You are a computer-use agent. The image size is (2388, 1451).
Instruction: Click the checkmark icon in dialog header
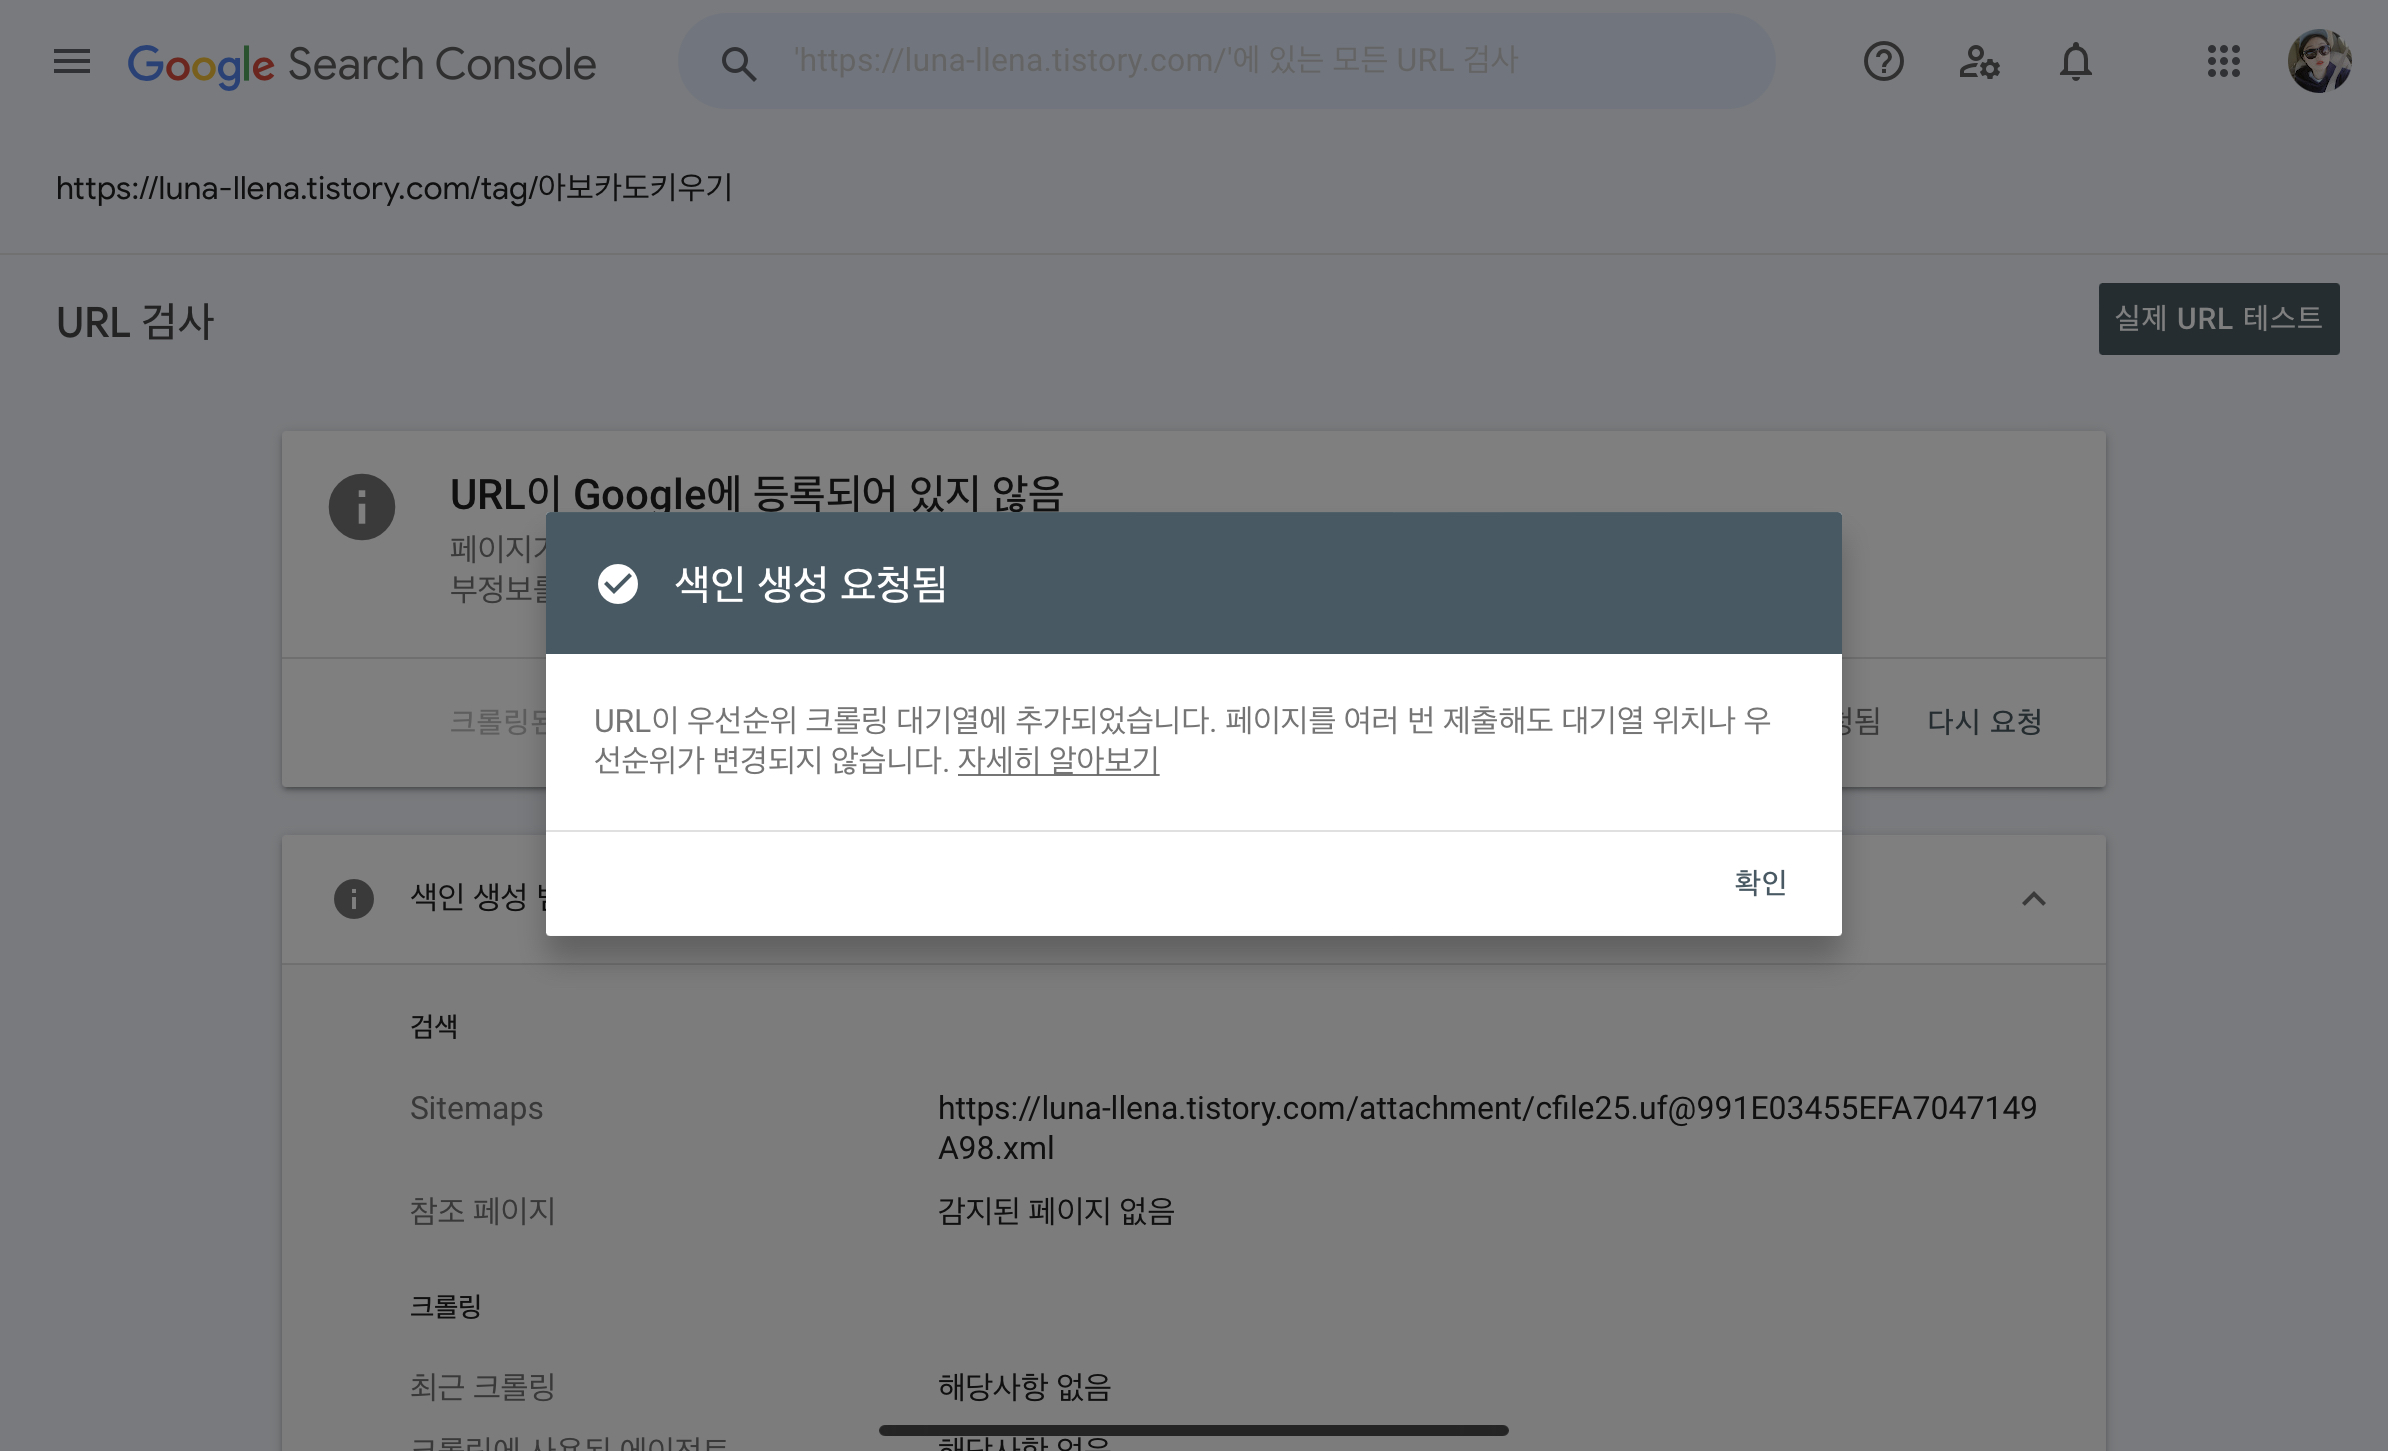617,584
